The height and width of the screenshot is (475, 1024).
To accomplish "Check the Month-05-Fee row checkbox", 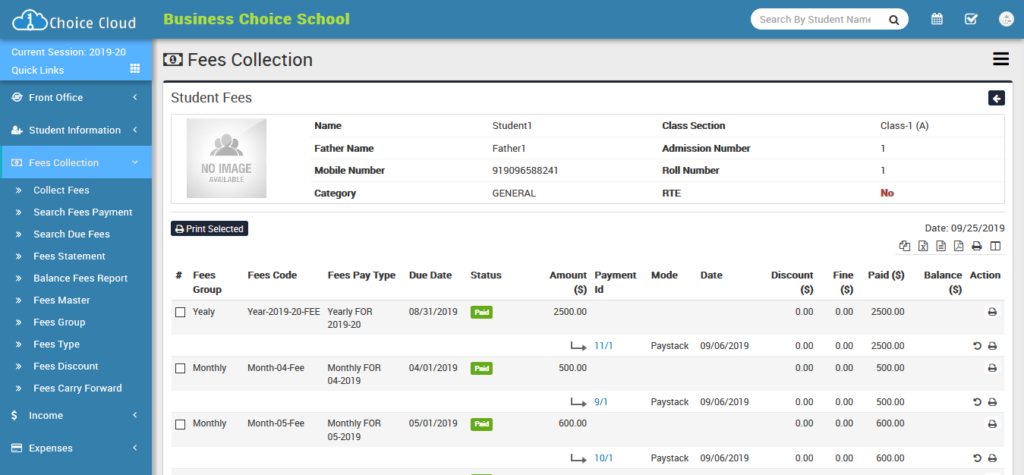I will [180, 425].
